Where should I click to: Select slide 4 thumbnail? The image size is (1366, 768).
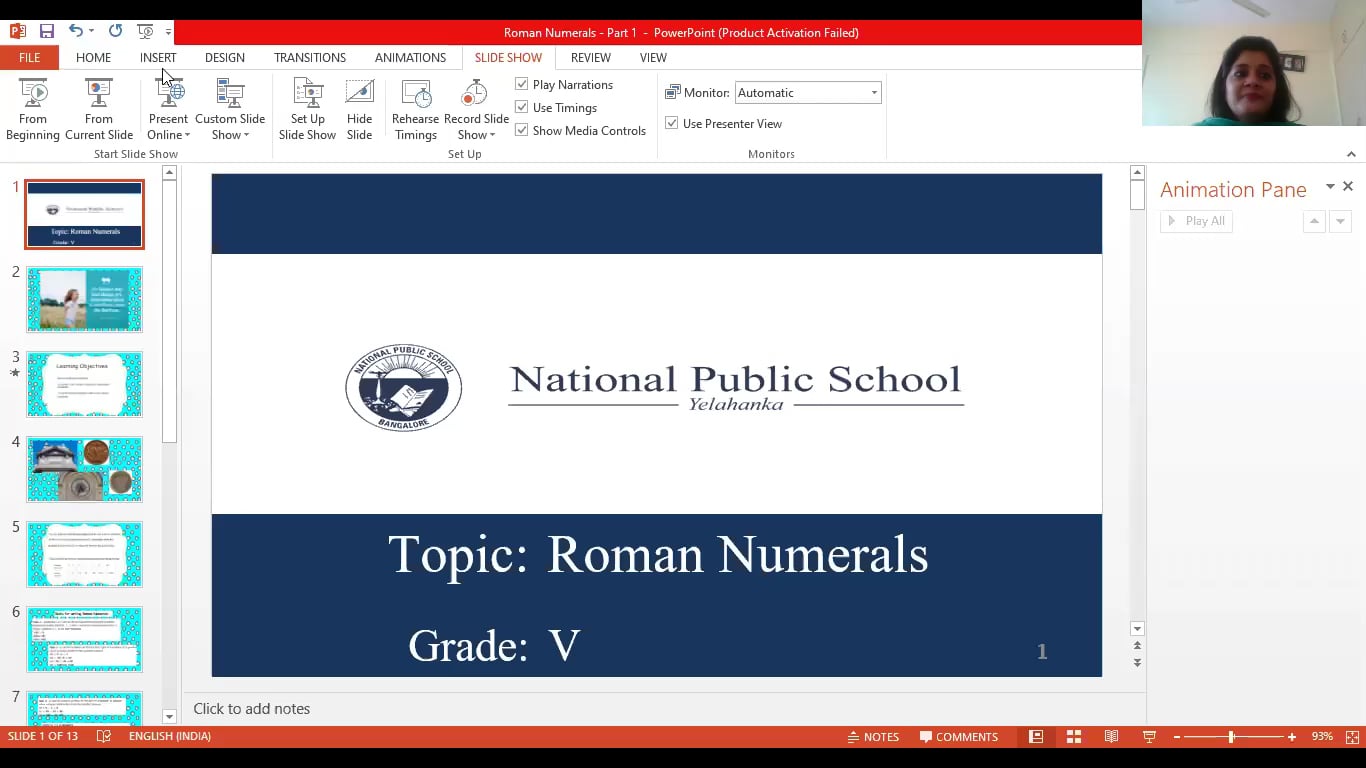[84, 469]
